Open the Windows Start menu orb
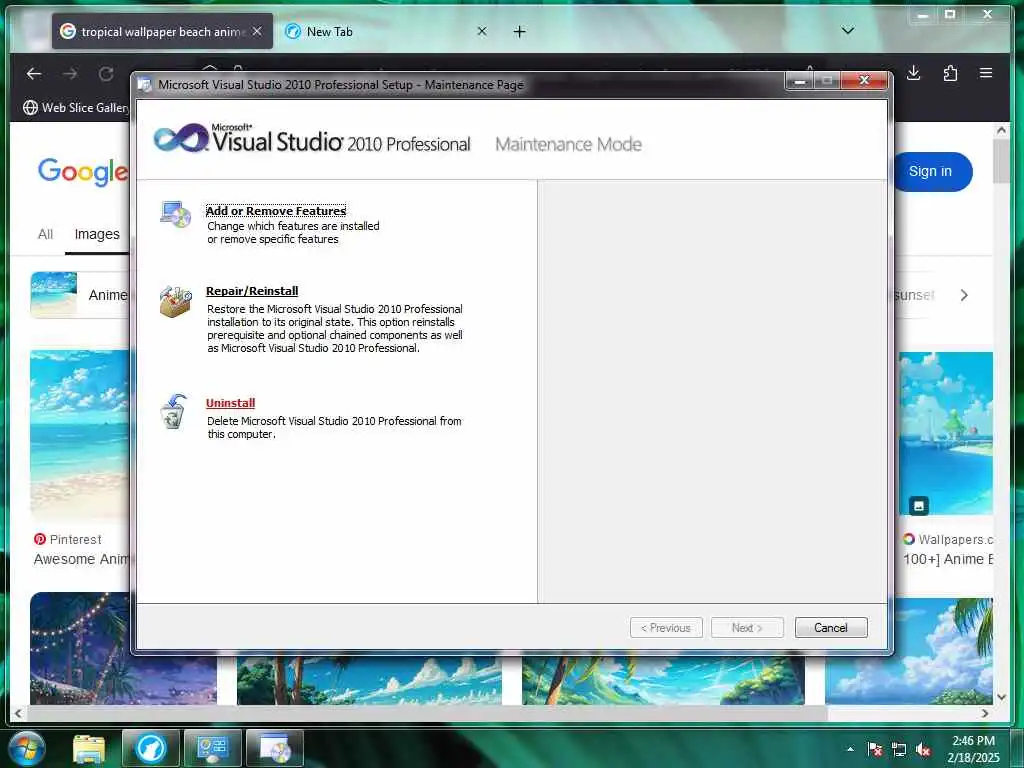The image size is (1024, 768). point(27,748)
